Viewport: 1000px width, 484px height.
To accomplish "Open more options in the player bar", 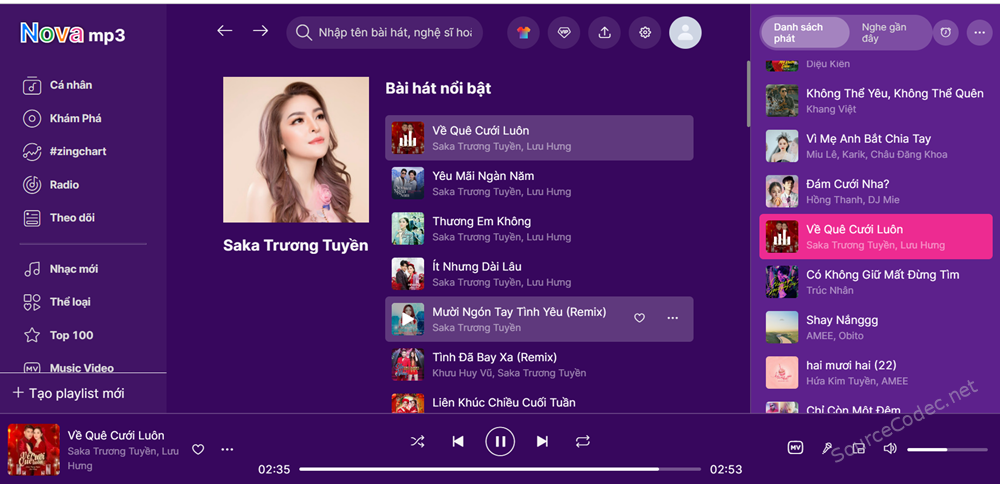I will [x=228, y=450].
